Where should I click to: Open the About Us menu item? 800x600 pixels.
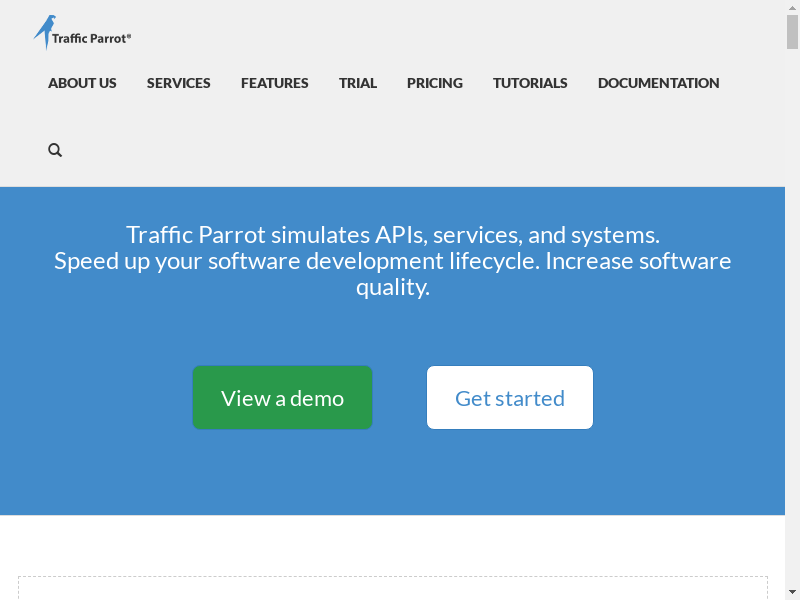pos(82,83)
